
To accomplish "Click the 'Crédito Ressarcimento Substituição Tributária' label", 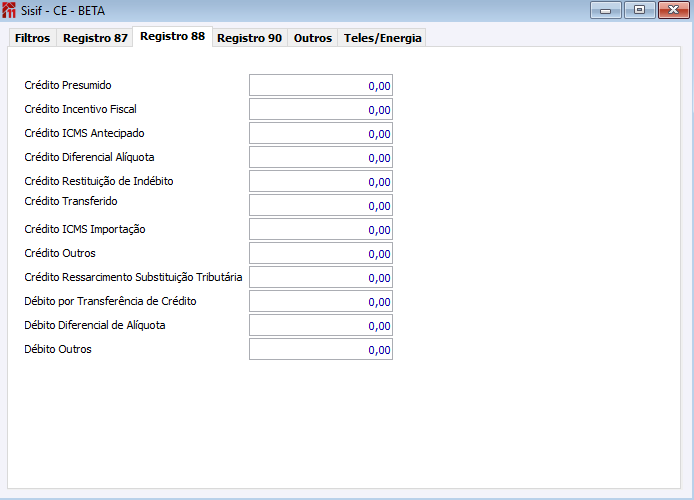I will tap(133, 277).
